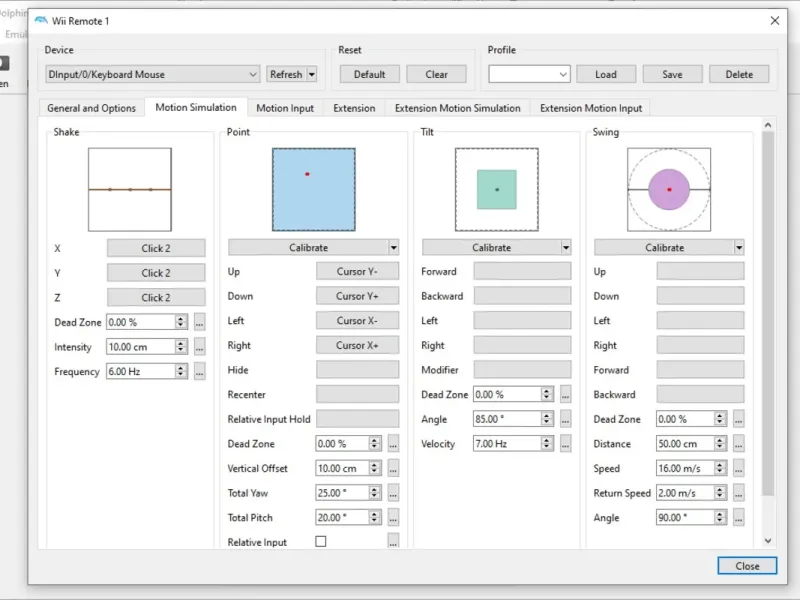This screenshot has width=800, height=600.
Task: Click the Swing Calibrate button
Action: pos(664,247)
